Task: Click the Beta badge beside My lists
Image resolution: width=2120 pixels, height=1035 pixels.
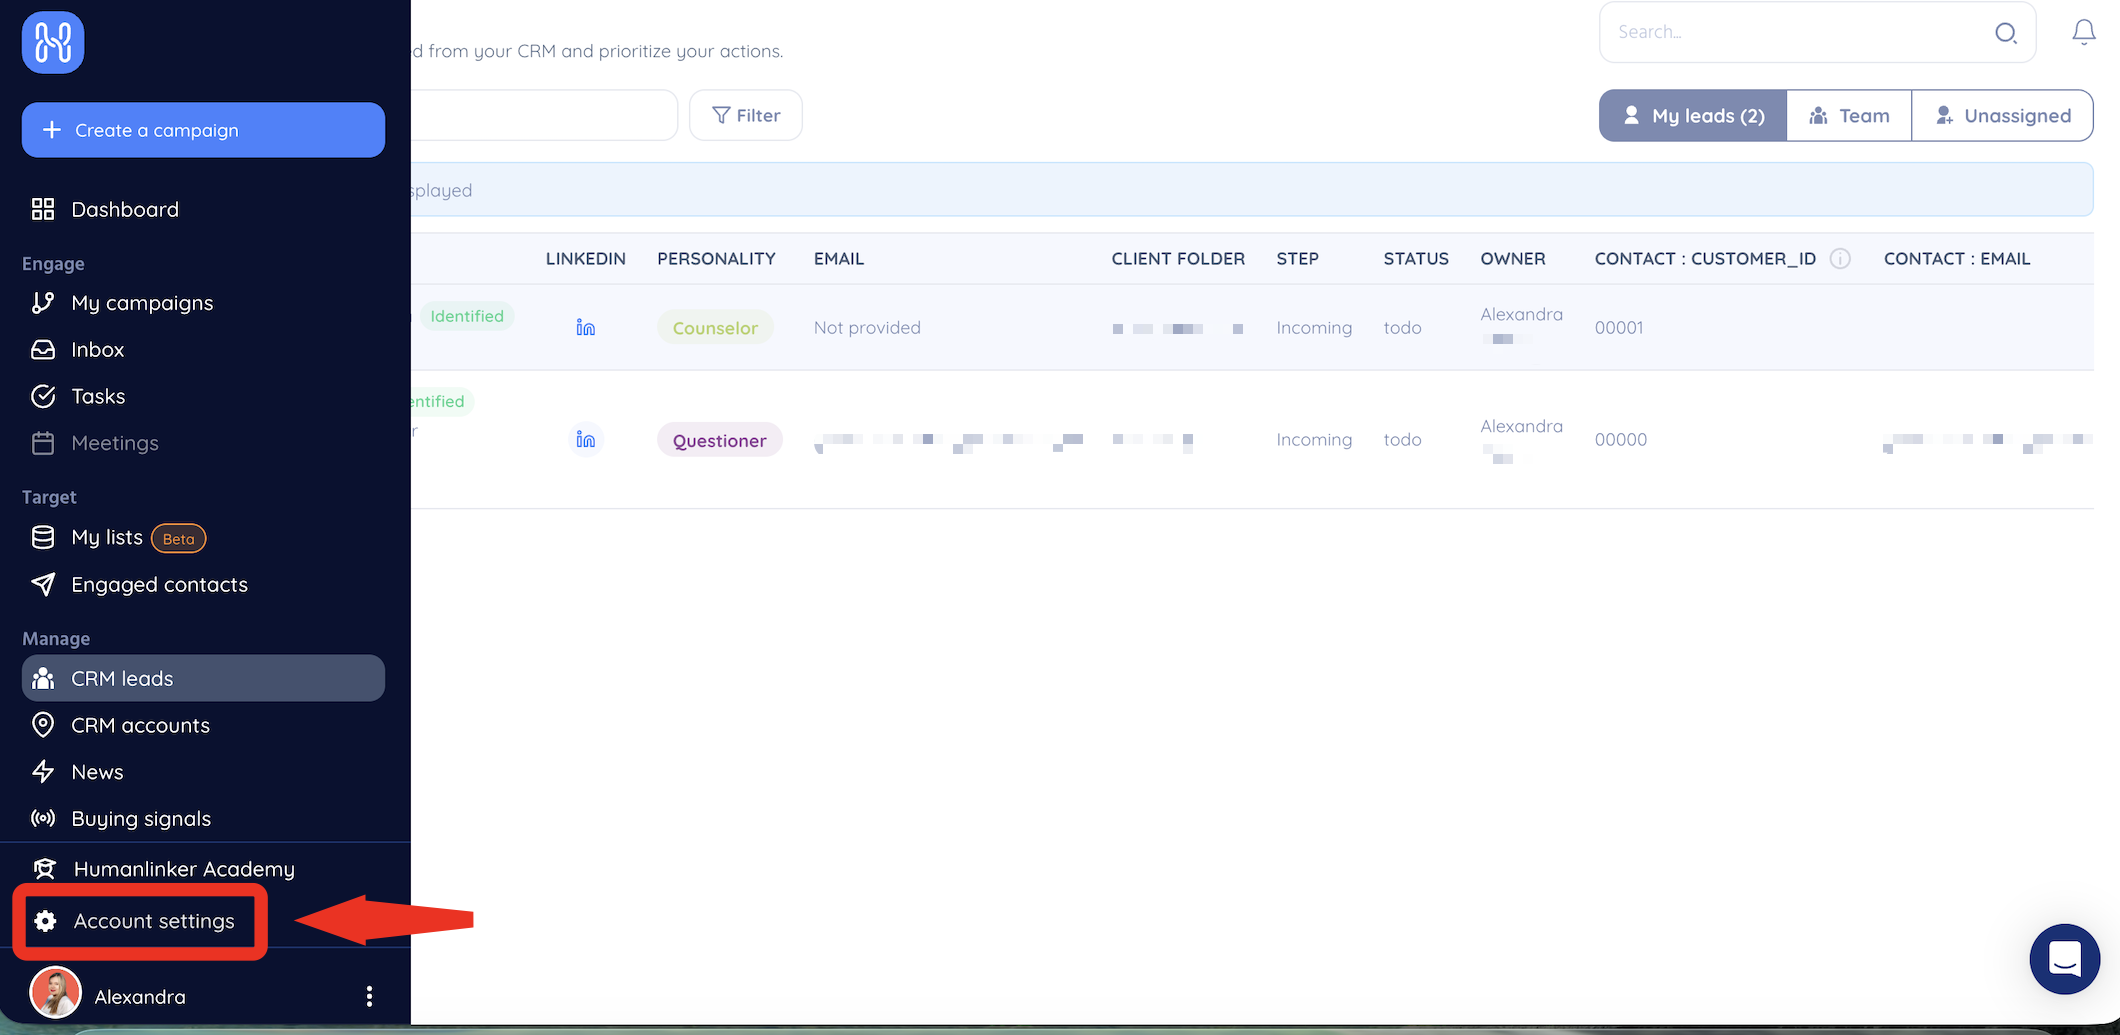Action: [178, 538]
